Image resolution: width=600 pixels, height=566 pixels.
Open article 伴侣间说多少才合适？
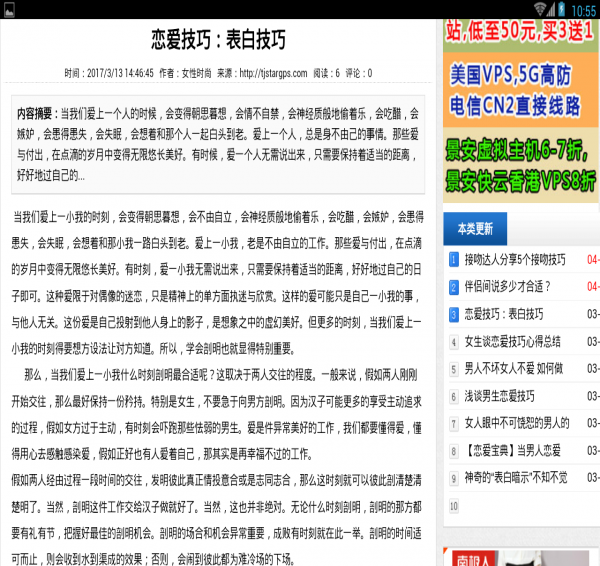tap(508, 287)
